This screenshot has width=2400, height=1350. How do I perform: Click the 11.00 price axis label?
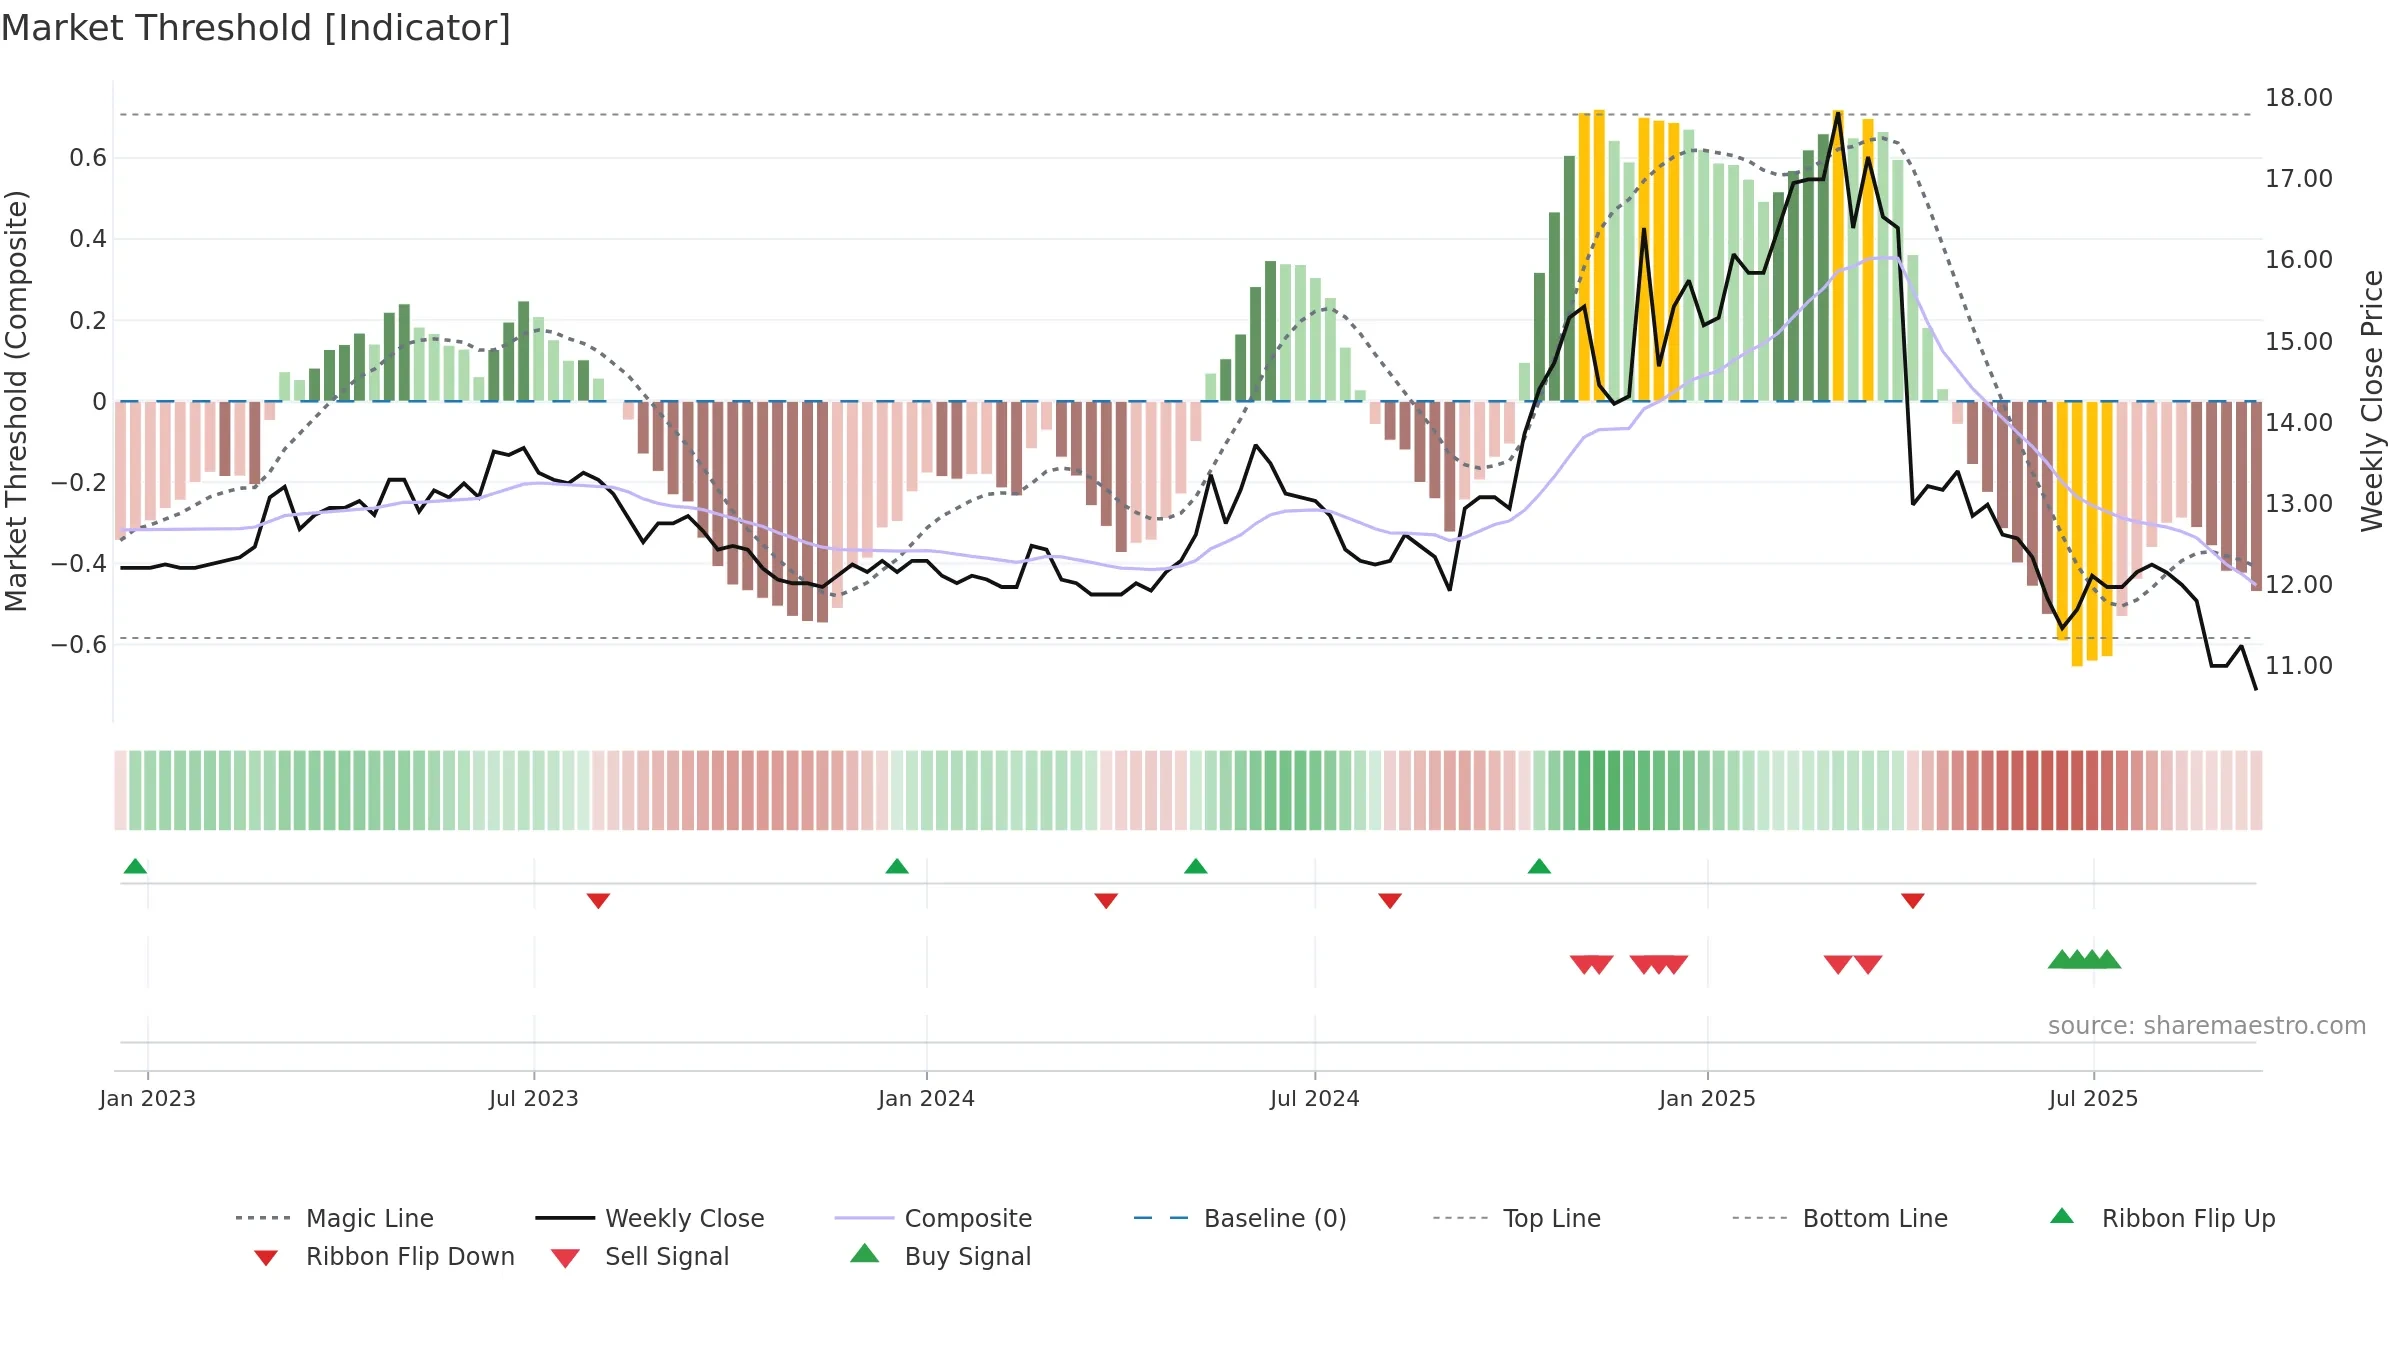coord(2299,666)
